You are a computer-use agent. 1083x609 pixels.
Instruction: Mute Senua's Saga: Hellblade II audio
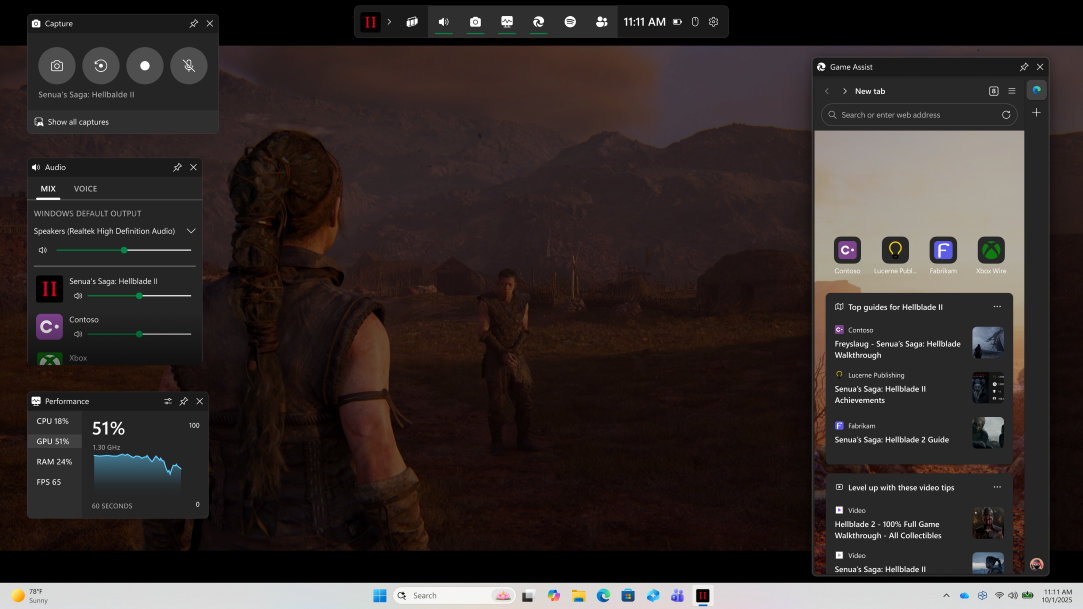click(x=78, y=296)
